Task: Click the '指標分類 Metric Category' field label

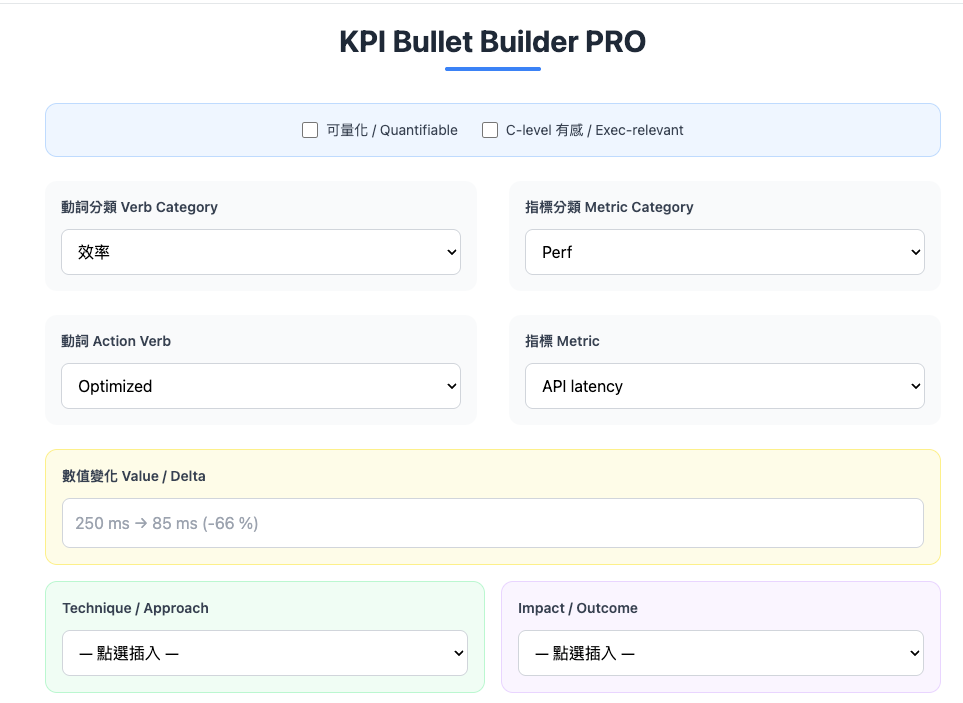Action: (609, 207)
